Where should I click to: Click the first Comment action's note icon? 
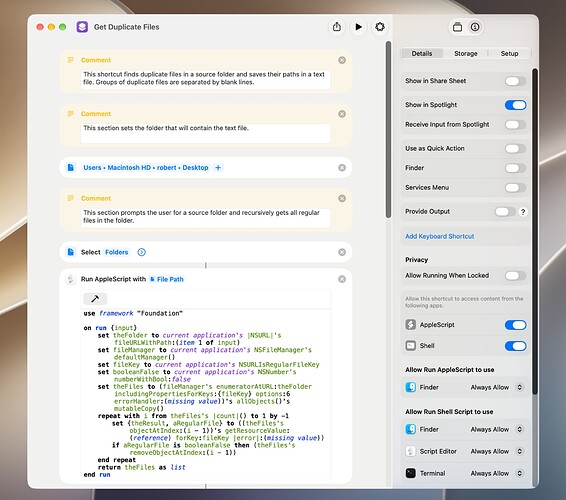tap(71, 60)
